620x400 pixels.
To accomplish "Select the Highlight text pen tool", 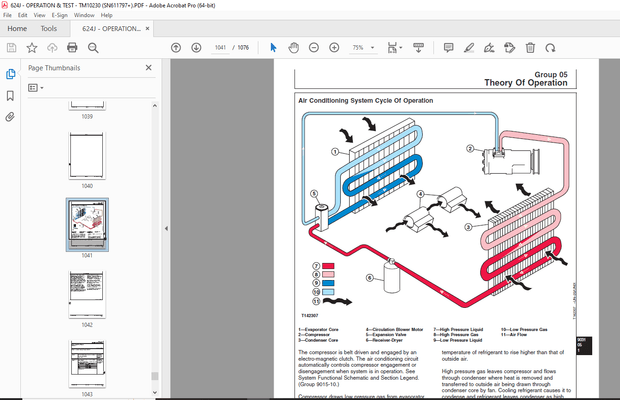I will pyautogui.click(x=469, y=48).
